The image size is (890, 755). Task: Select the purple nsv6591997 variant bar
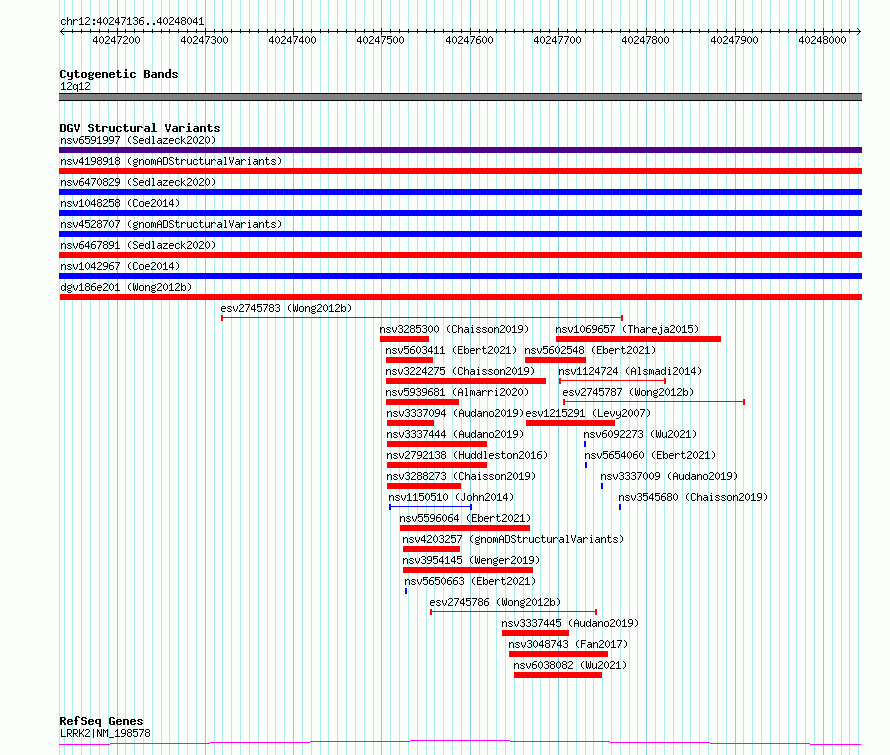point(460,150)
